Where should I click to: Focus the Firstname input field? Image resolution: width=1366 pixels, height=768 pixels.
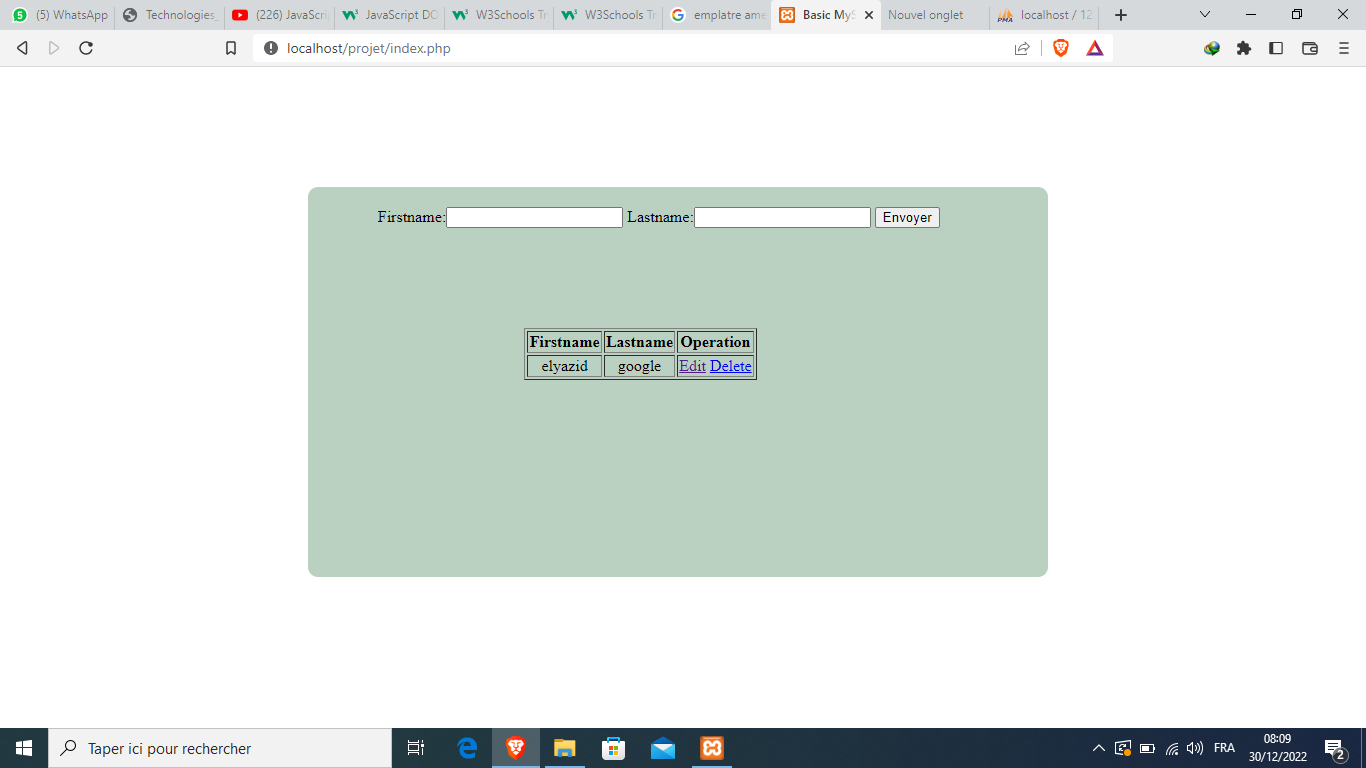click(534, 217)
